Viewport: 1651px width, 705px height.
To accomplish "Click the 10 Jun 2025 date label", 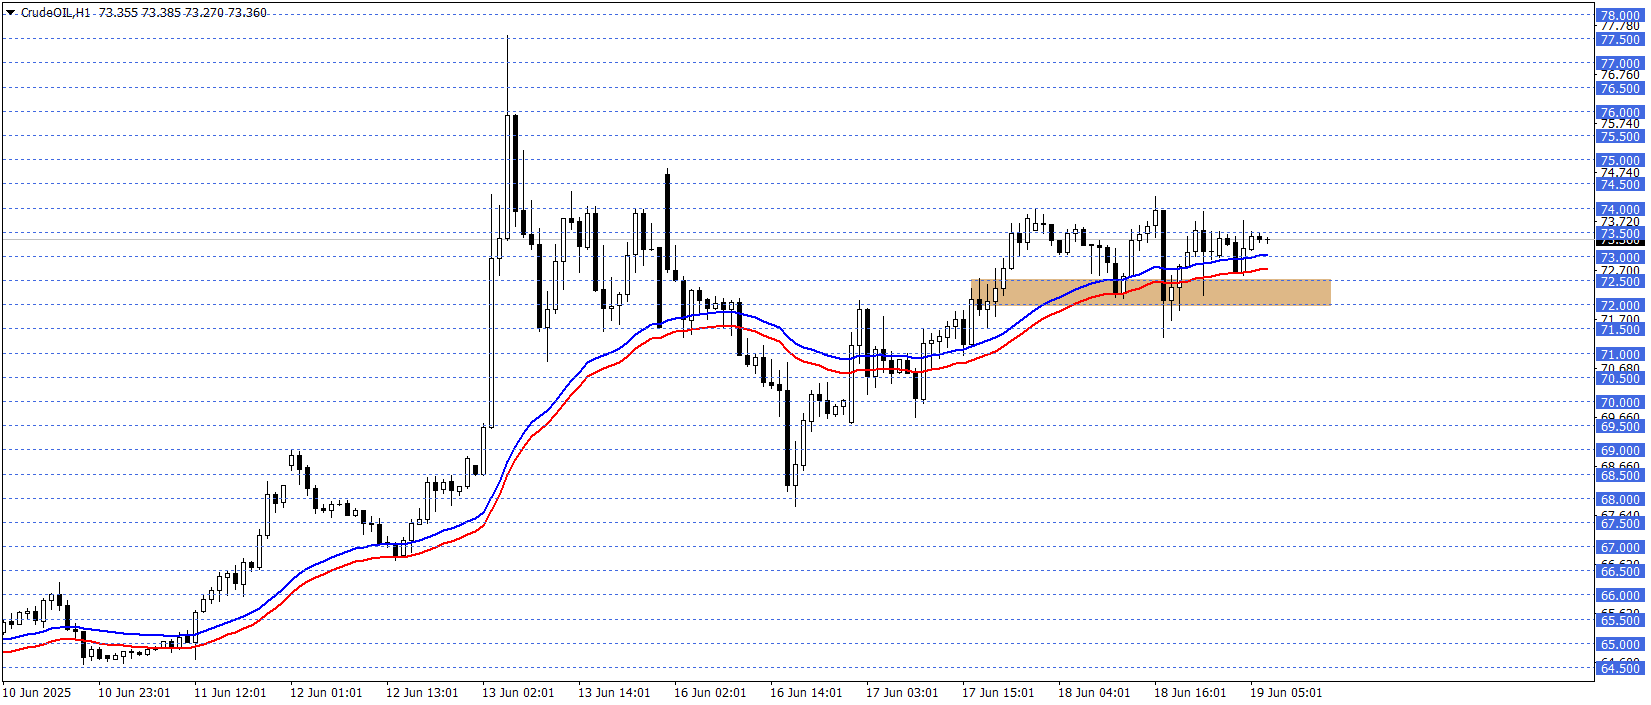I will [37, 693].
